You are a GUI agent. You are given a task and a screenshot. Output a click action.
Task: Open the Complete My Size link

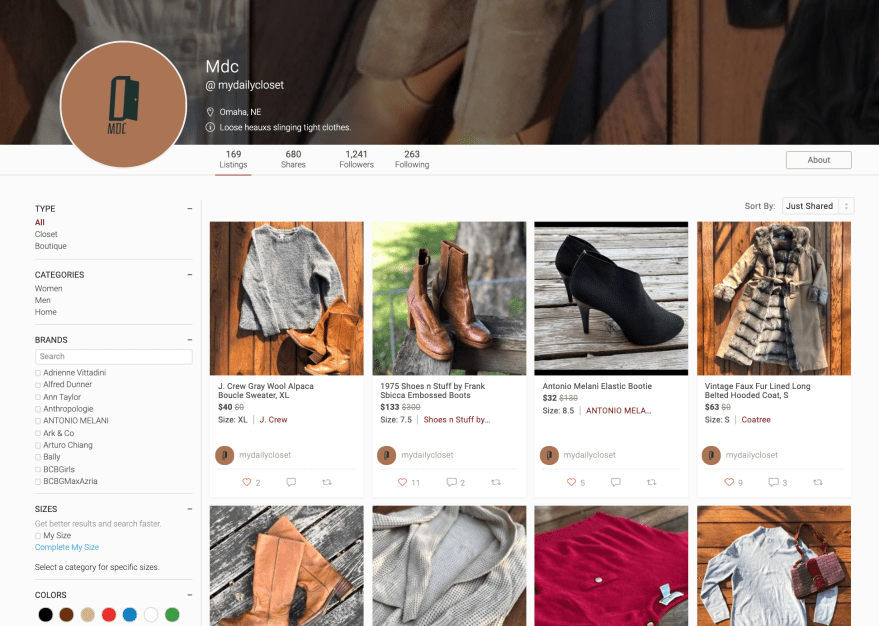tap(67, 547)
